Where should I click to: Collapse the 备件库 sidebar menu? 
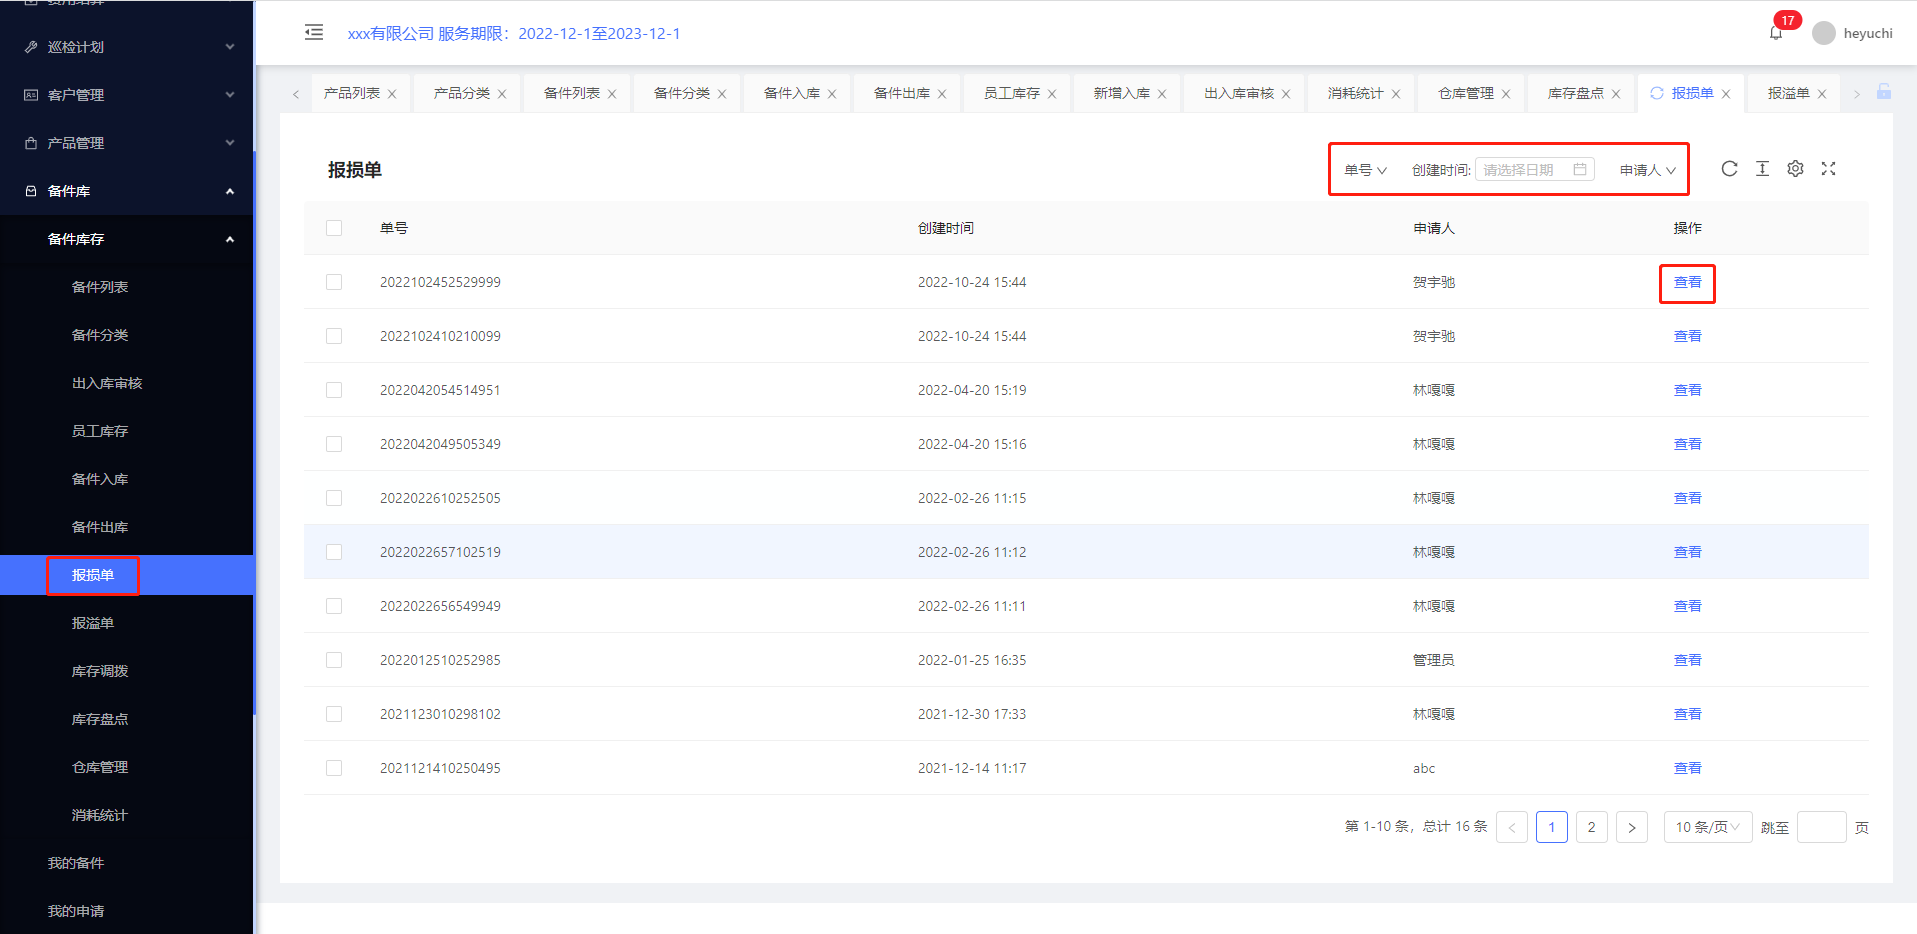[127, 191]
